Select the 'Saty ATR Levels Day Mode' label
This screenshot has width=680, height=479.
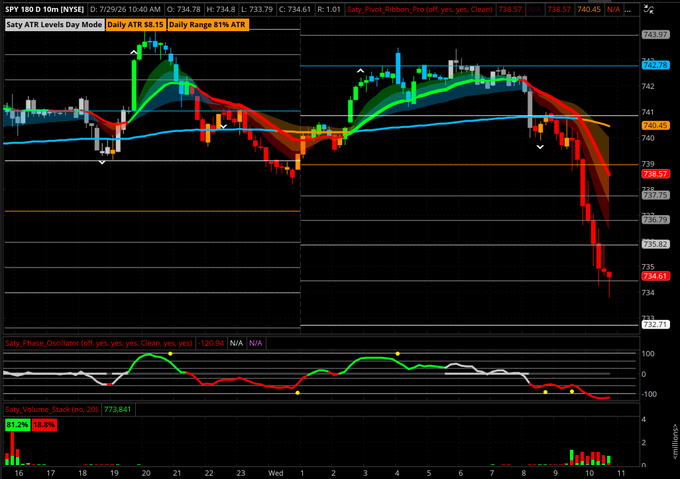pyautogui.click(x=54, y=25)
